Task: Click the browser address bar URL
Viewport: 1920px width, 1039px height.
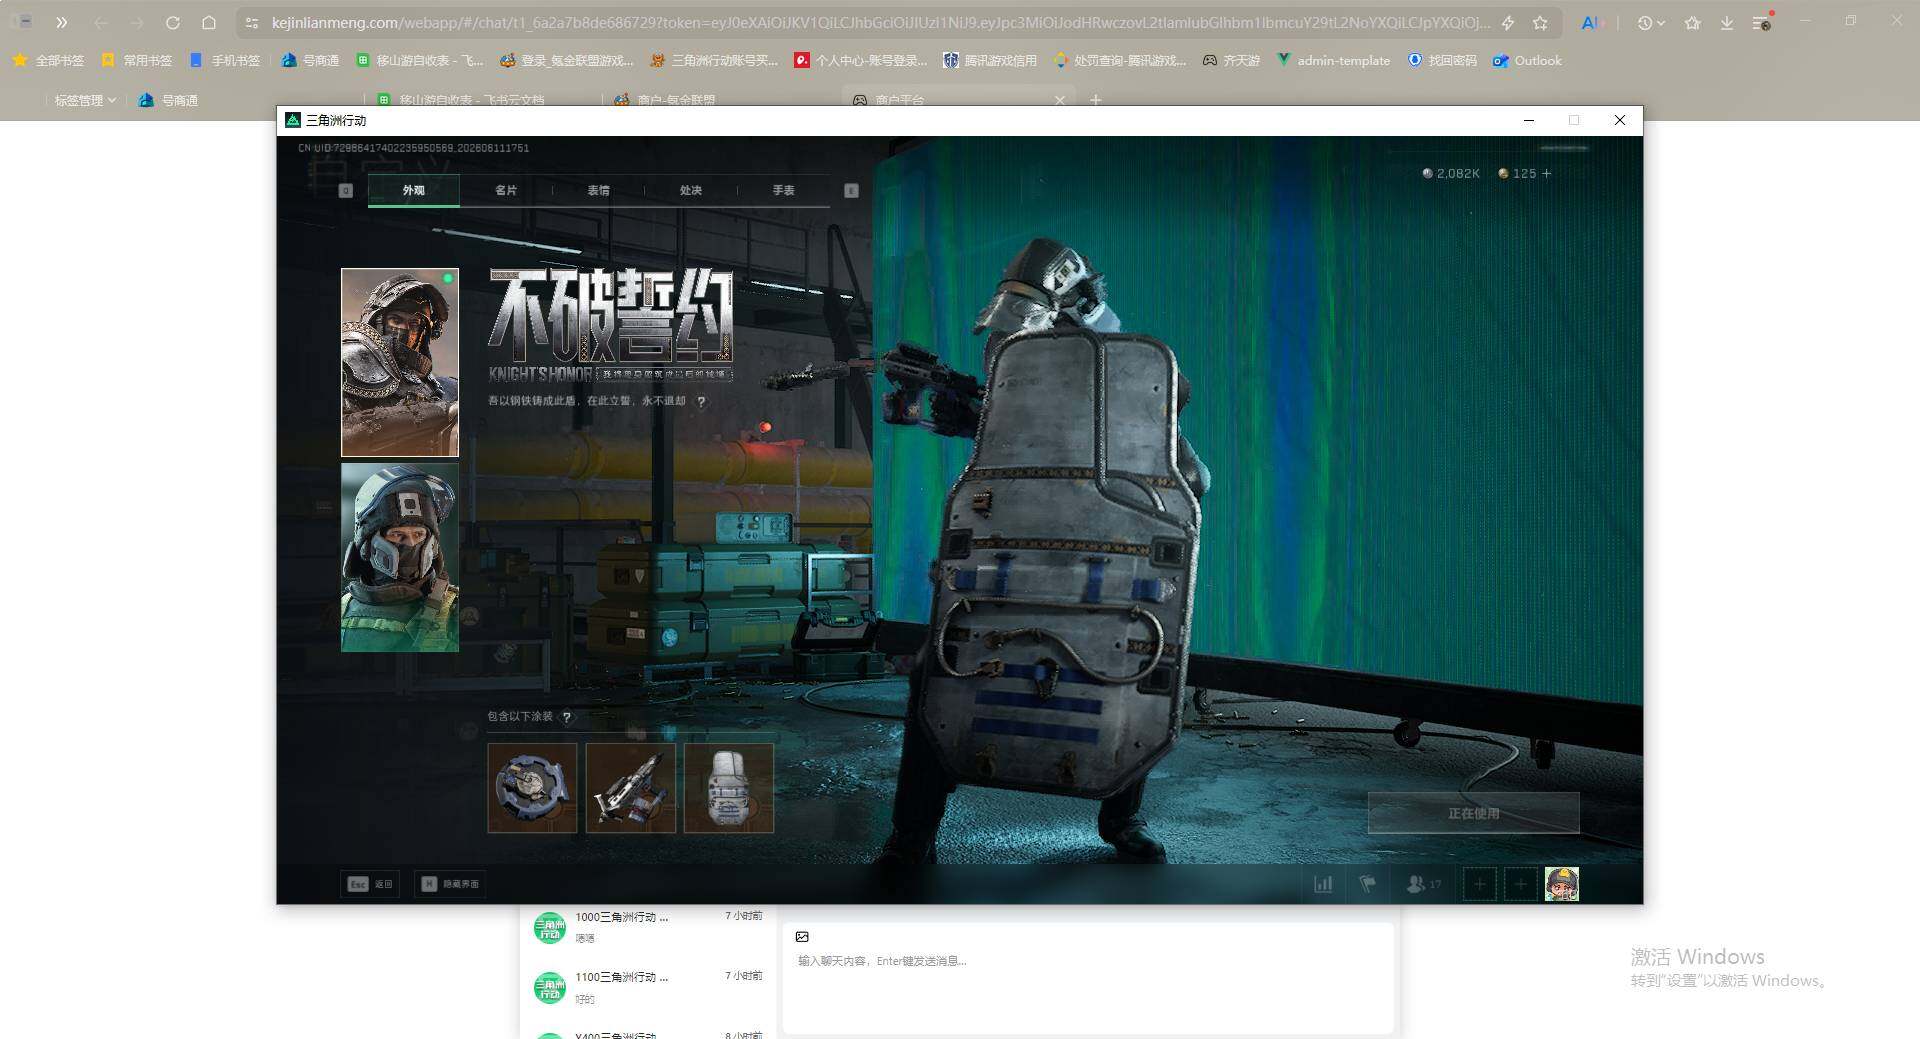Action: pos(880,22)
